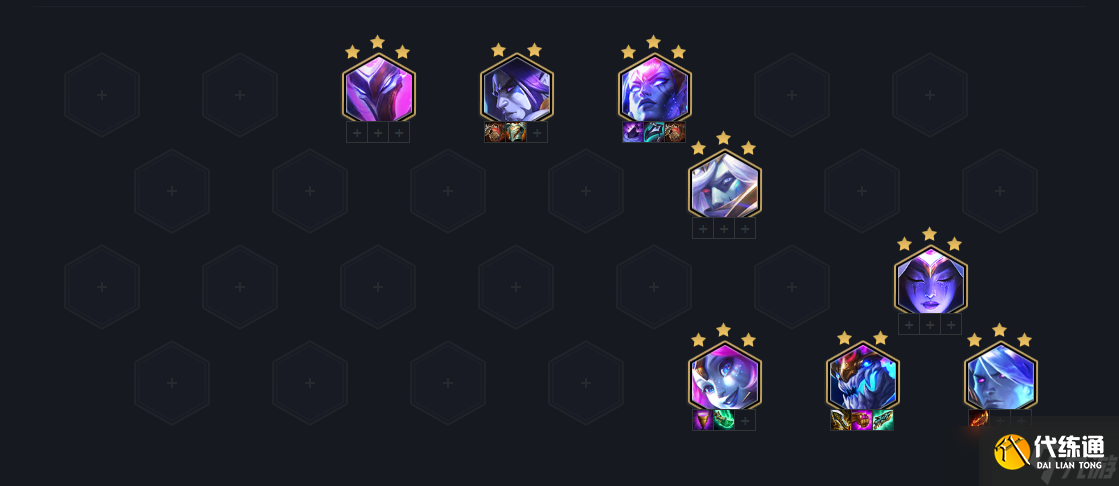Click teal middle item under glowing-forehead champion
The height and width of the screenshot is (486, 1119).
[x=654, y=132]
